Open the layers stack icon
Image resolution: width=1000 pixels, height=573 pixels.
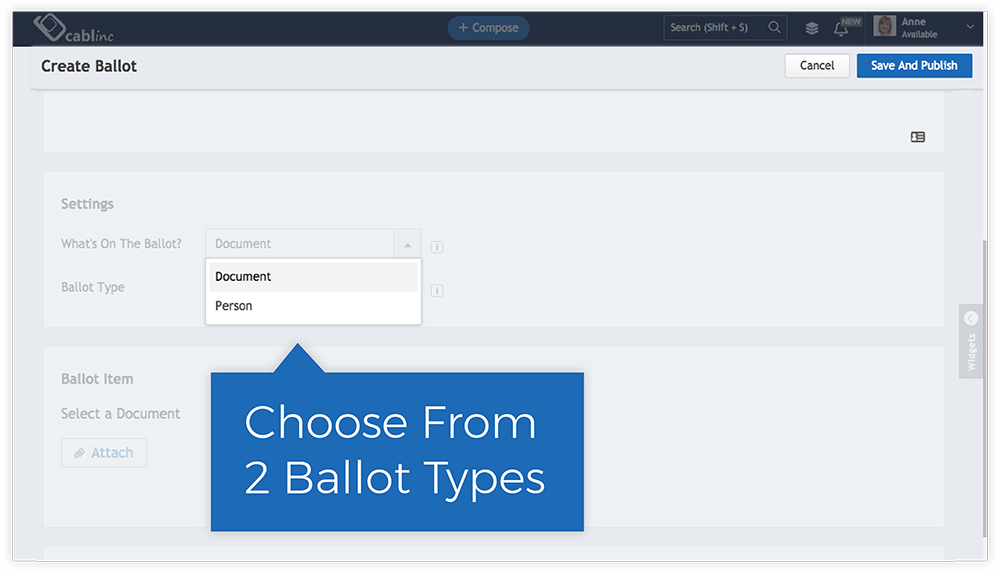811,28
